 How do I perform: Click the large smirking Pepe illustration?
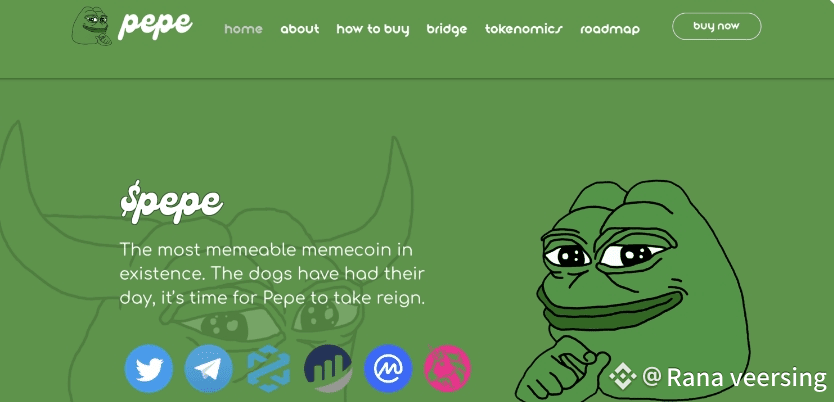point(633,290)
